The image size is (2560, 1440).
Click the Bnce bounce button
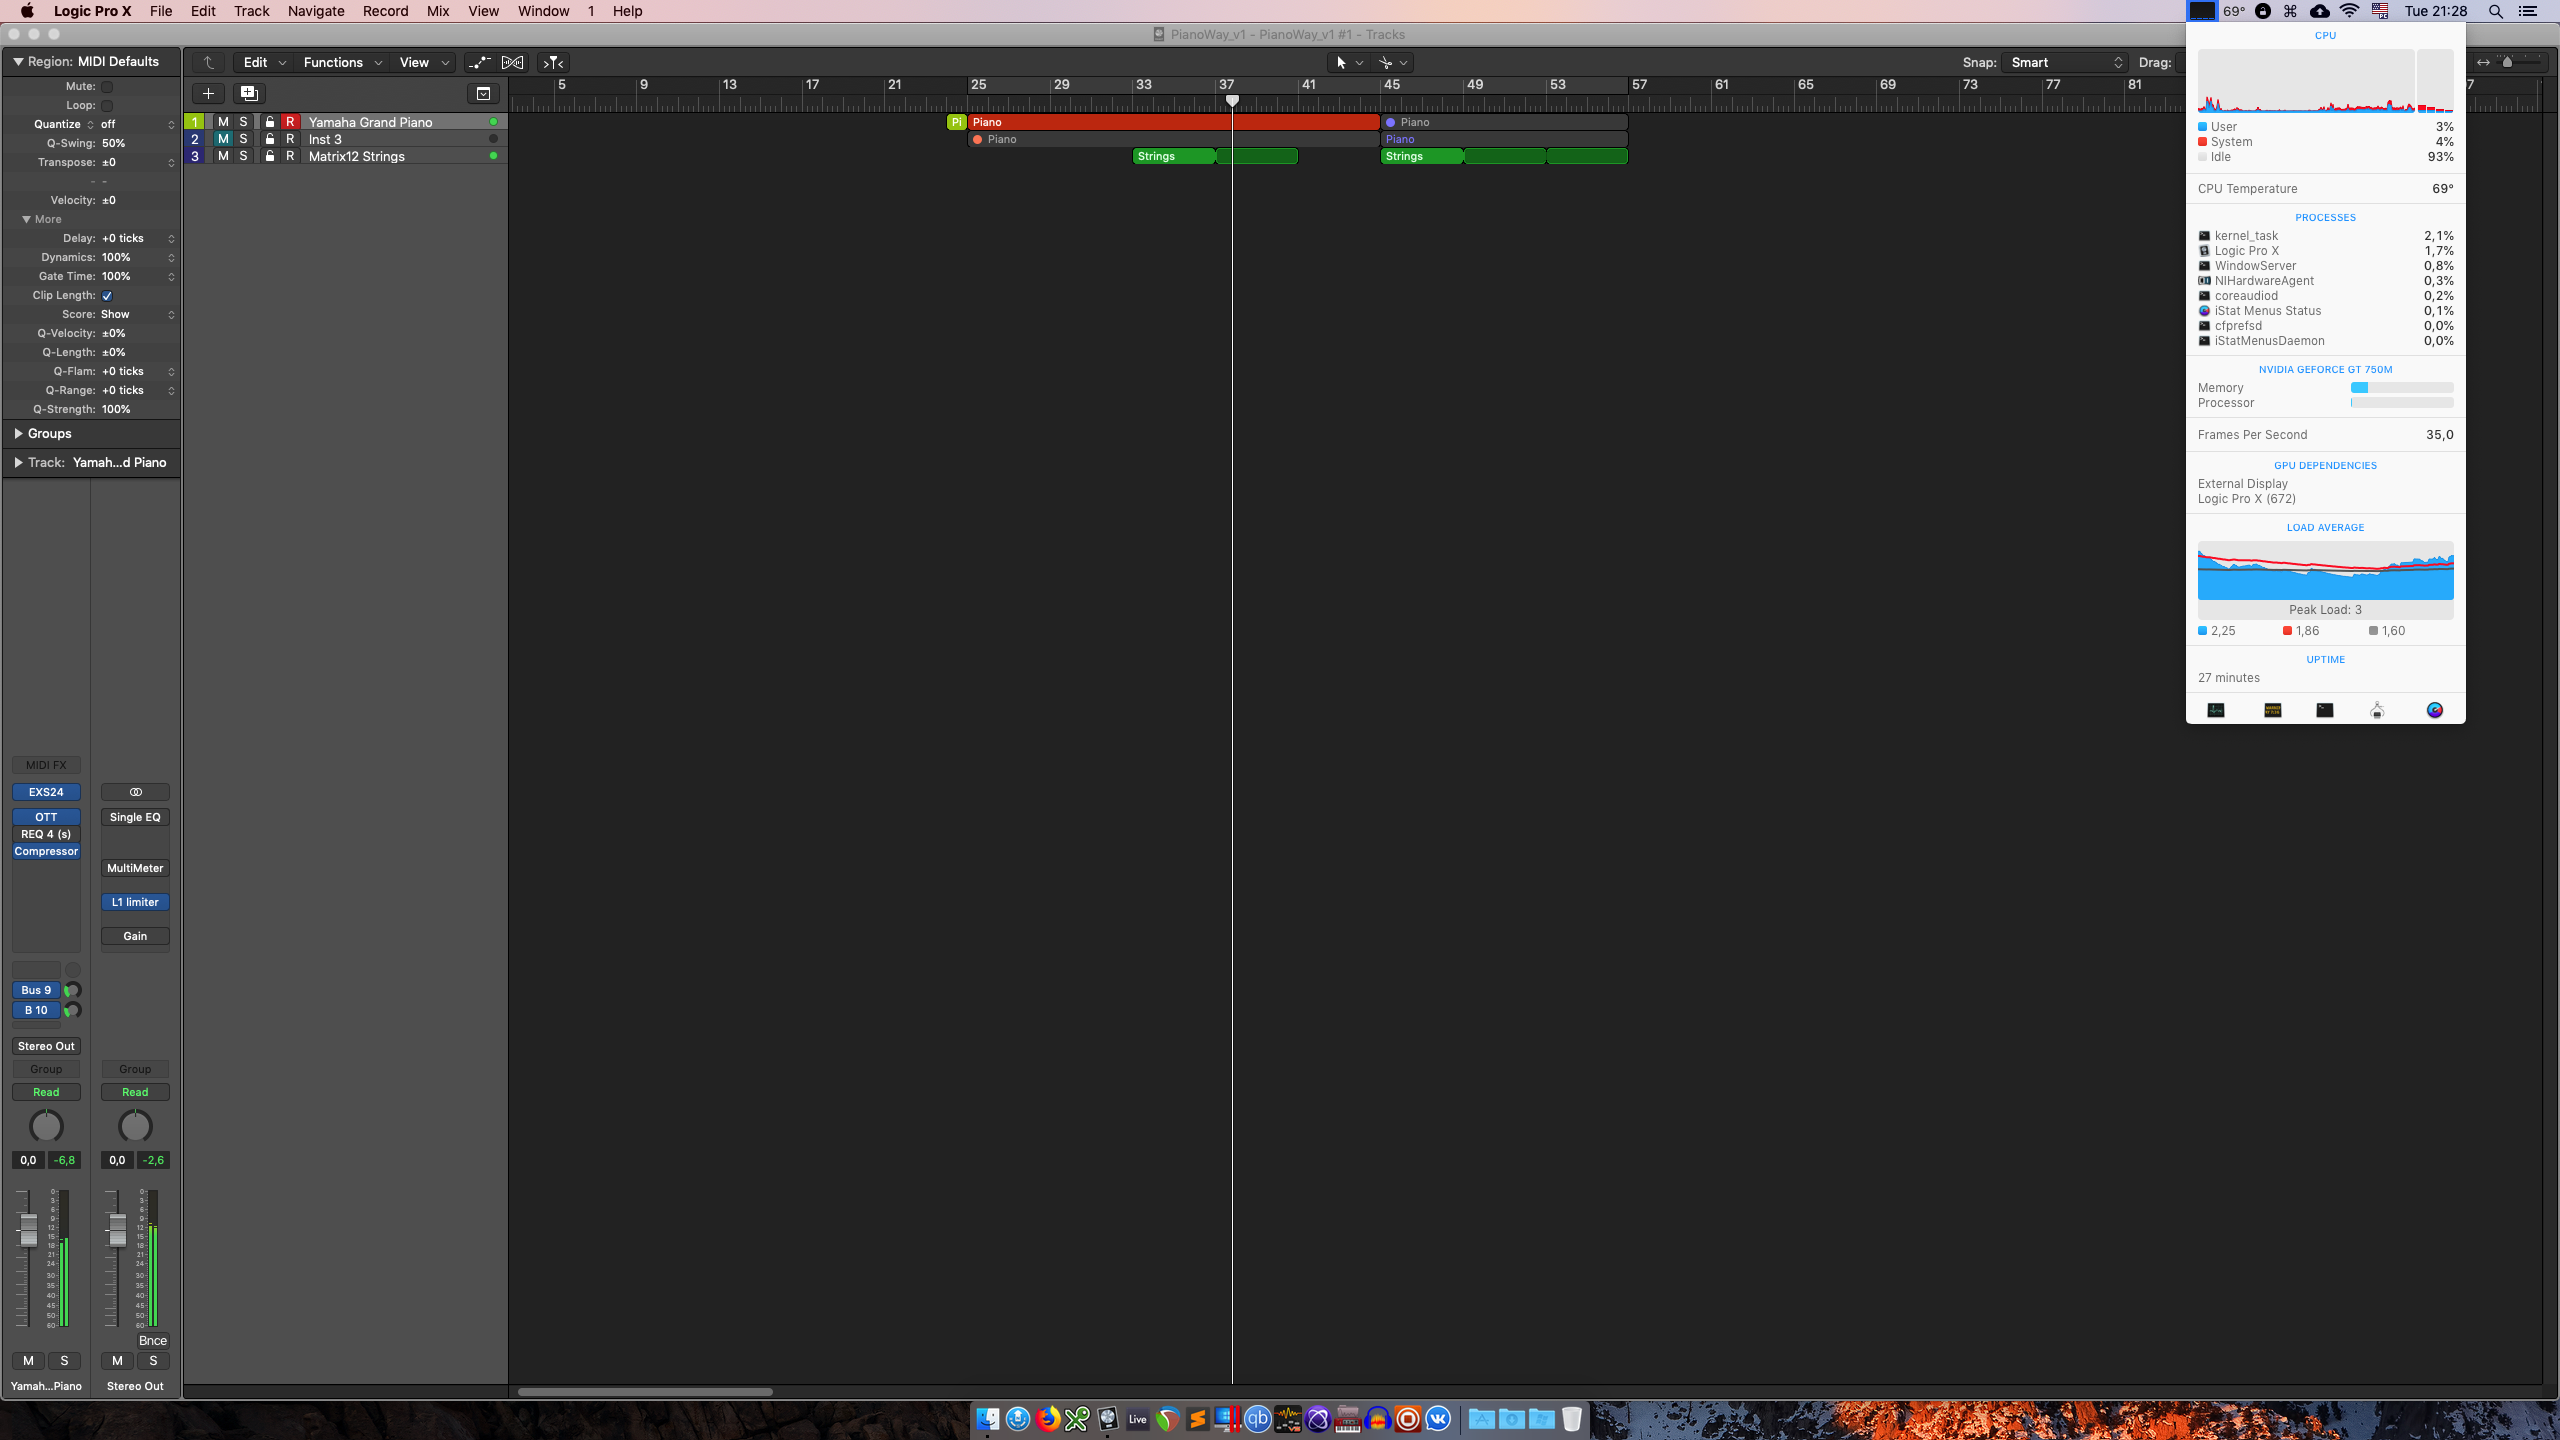(x=152, y=1341)
